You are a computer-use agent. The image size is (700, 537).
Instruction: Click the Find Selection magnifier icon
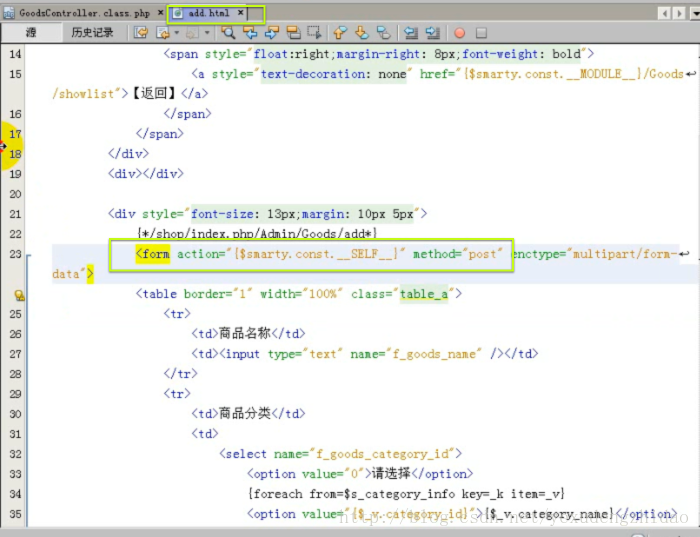(228, 33)
